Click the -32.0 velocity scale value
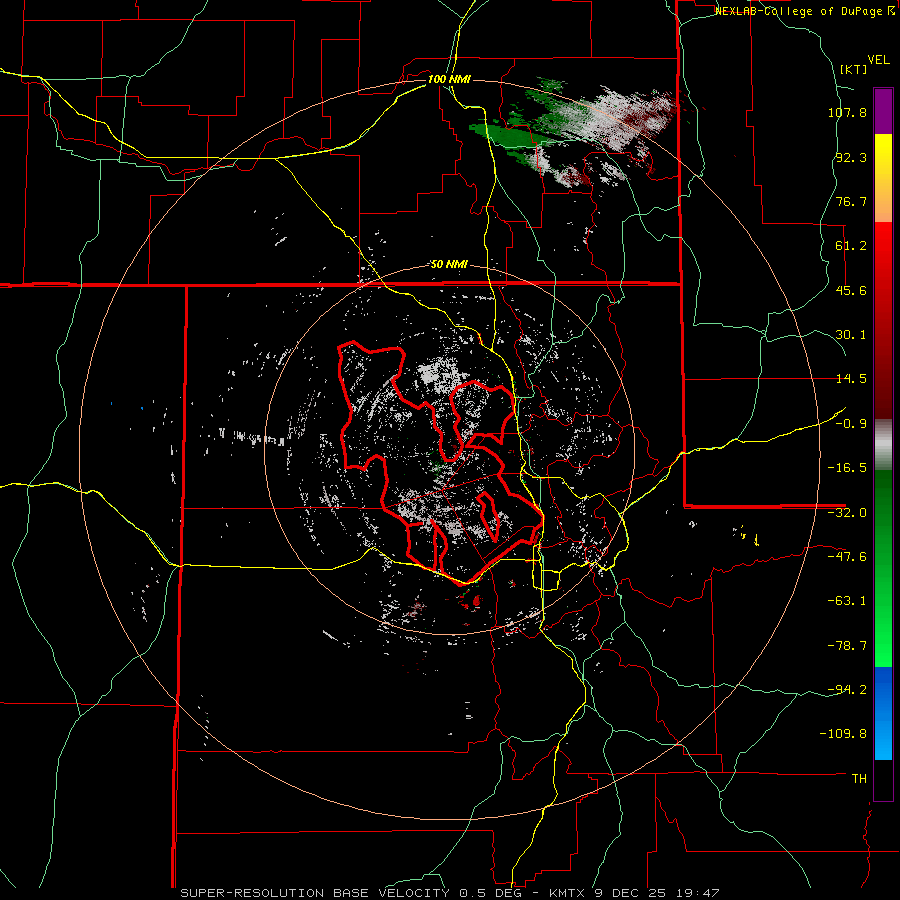Screen dimensions: 900x900 847,513
